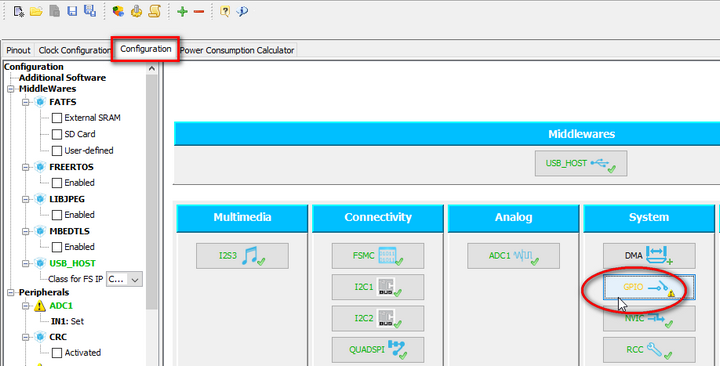Select the Configuration tab
Image resolution: width=720 pixels, height=366 pixels.
[146, 49]
